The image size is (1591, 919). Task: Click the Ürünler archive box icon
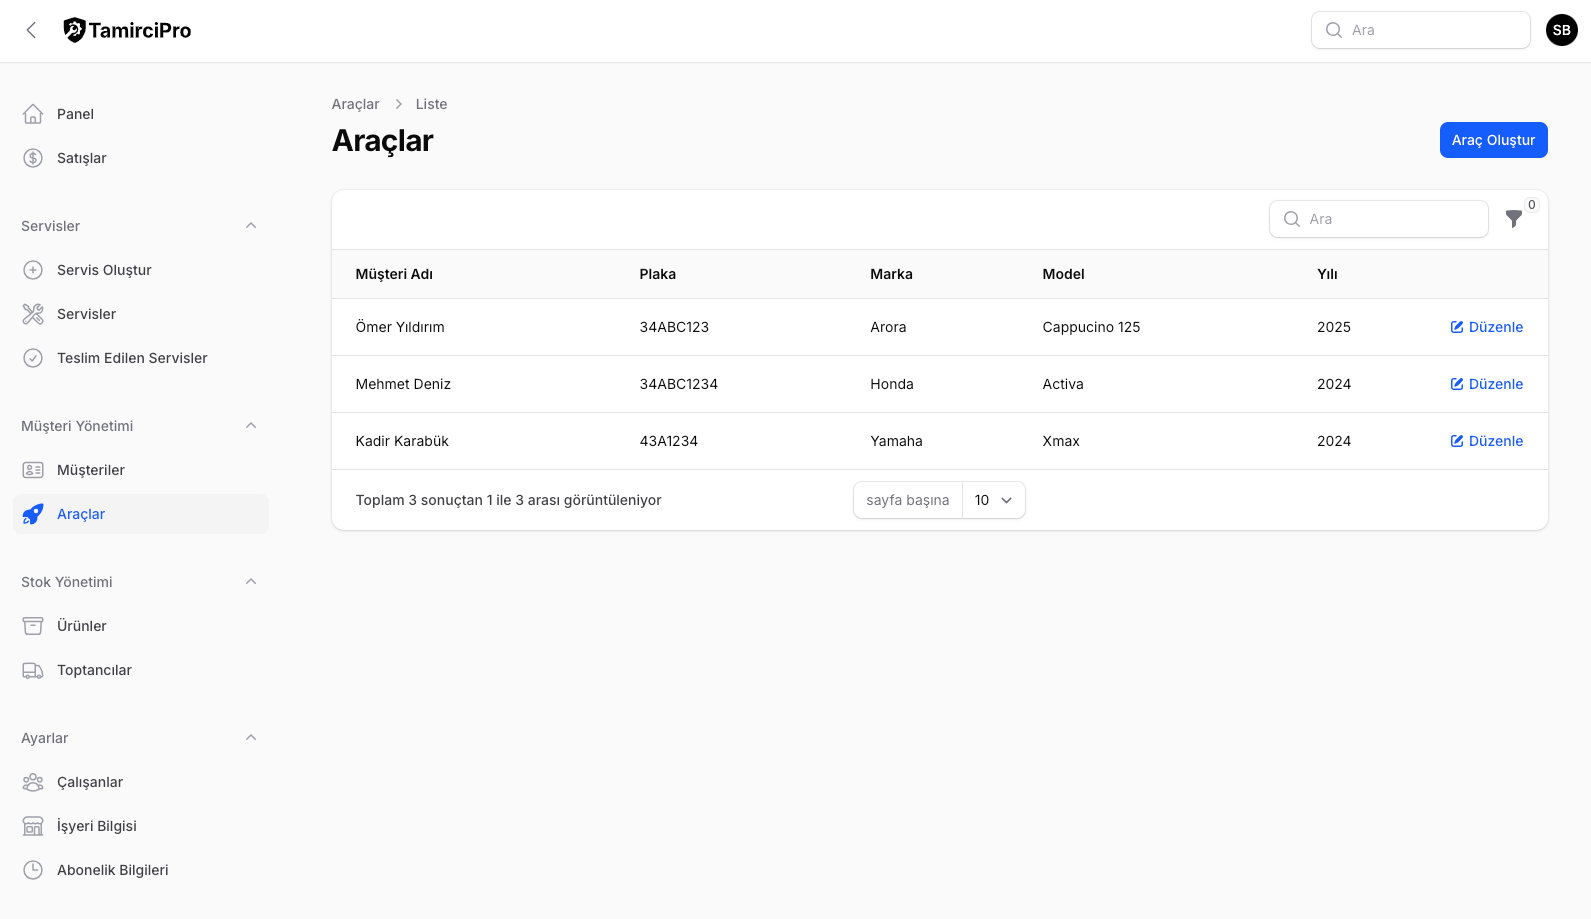pyautogui.click(x=33, y=626)
